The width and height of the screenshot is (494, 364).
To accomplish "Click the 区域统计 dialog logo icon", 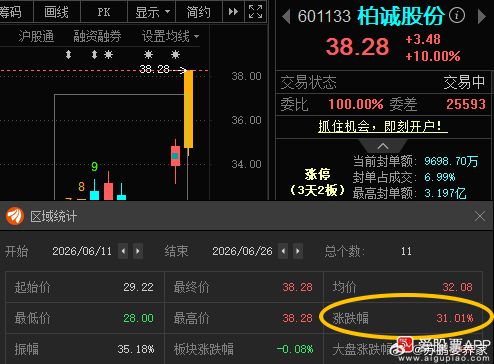I will [15, 216].
